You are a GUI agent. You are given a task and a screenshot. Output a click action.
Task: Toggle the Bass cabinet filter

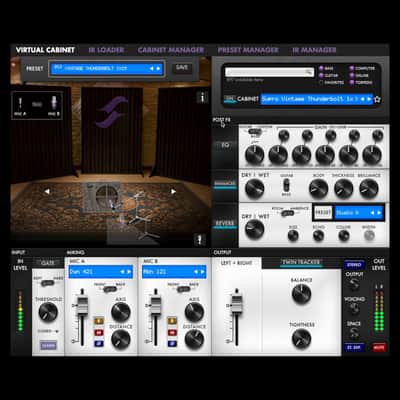click(x=321, y=68)
